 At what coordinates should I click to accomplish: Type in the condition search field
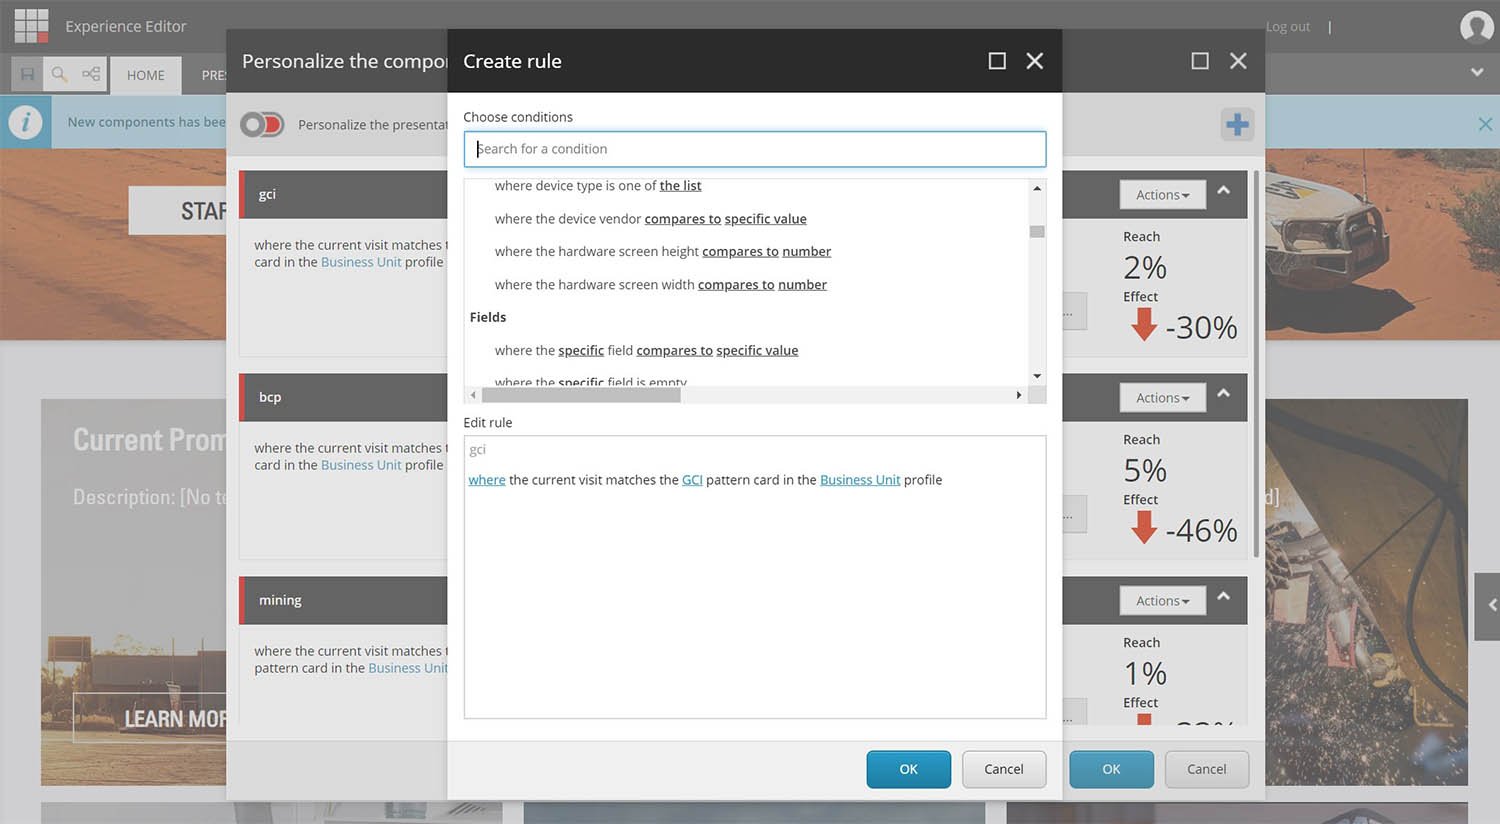click(755, 148)
